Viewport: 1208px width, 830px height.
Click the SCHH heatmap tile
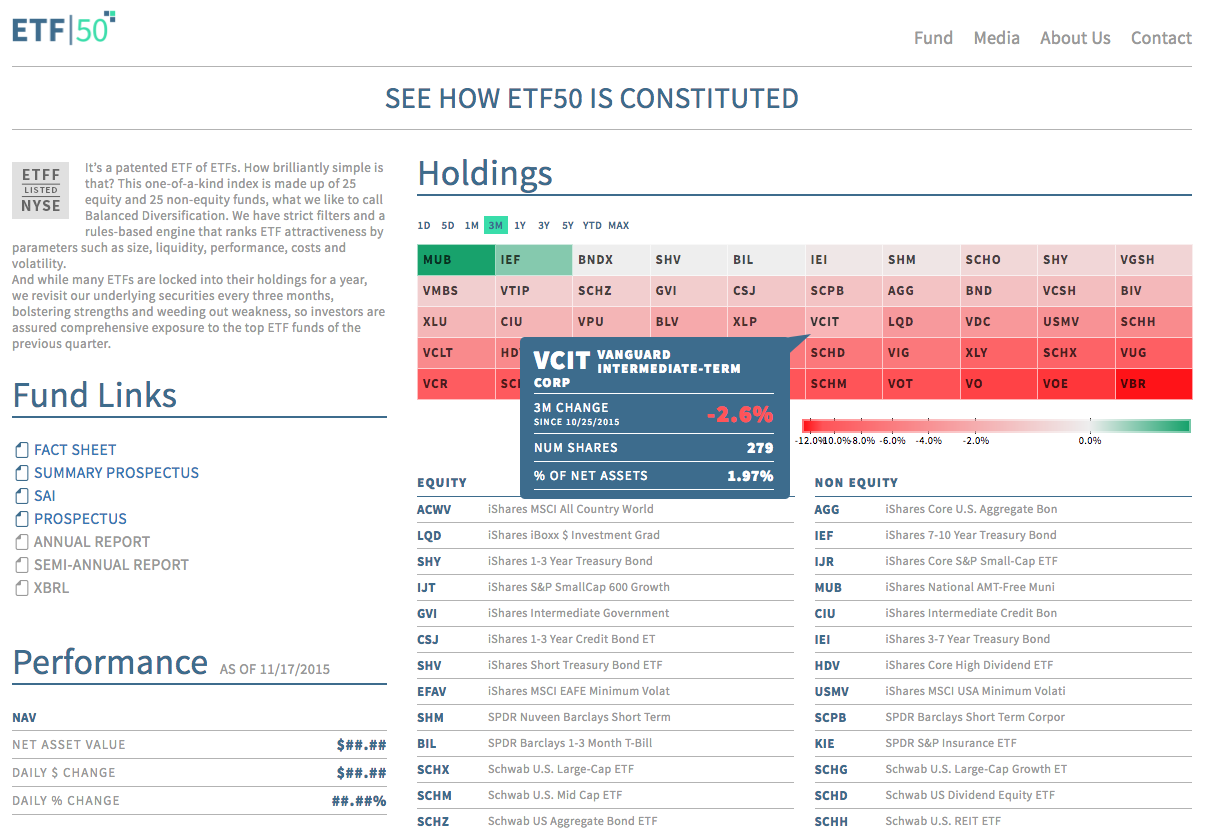coord(1153,322)
